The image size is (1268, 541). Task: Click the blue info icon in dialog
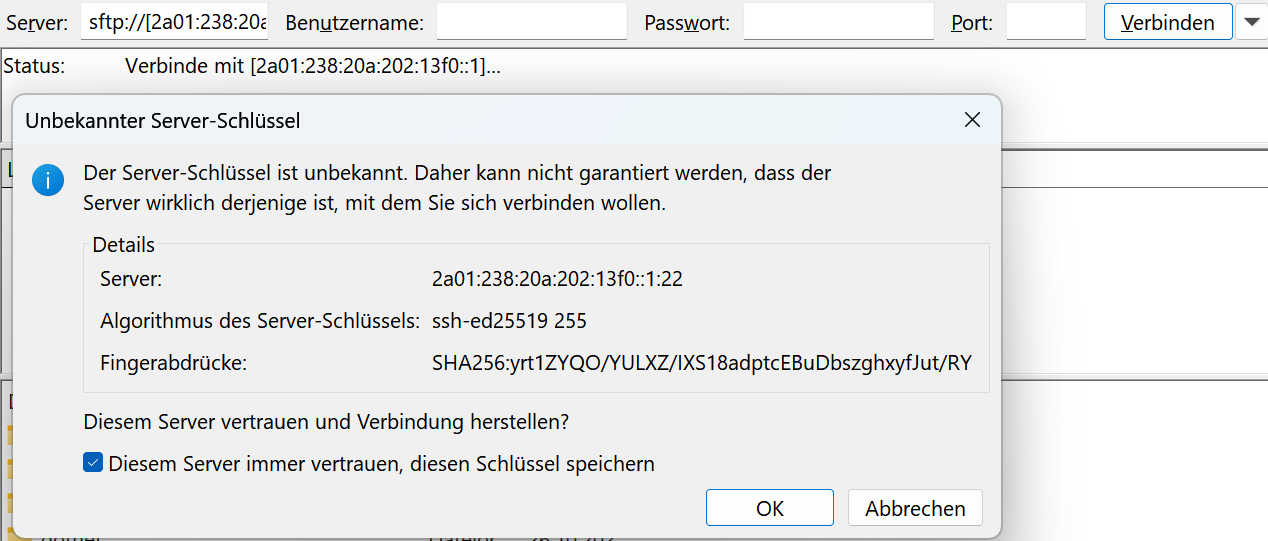point(47,181)
